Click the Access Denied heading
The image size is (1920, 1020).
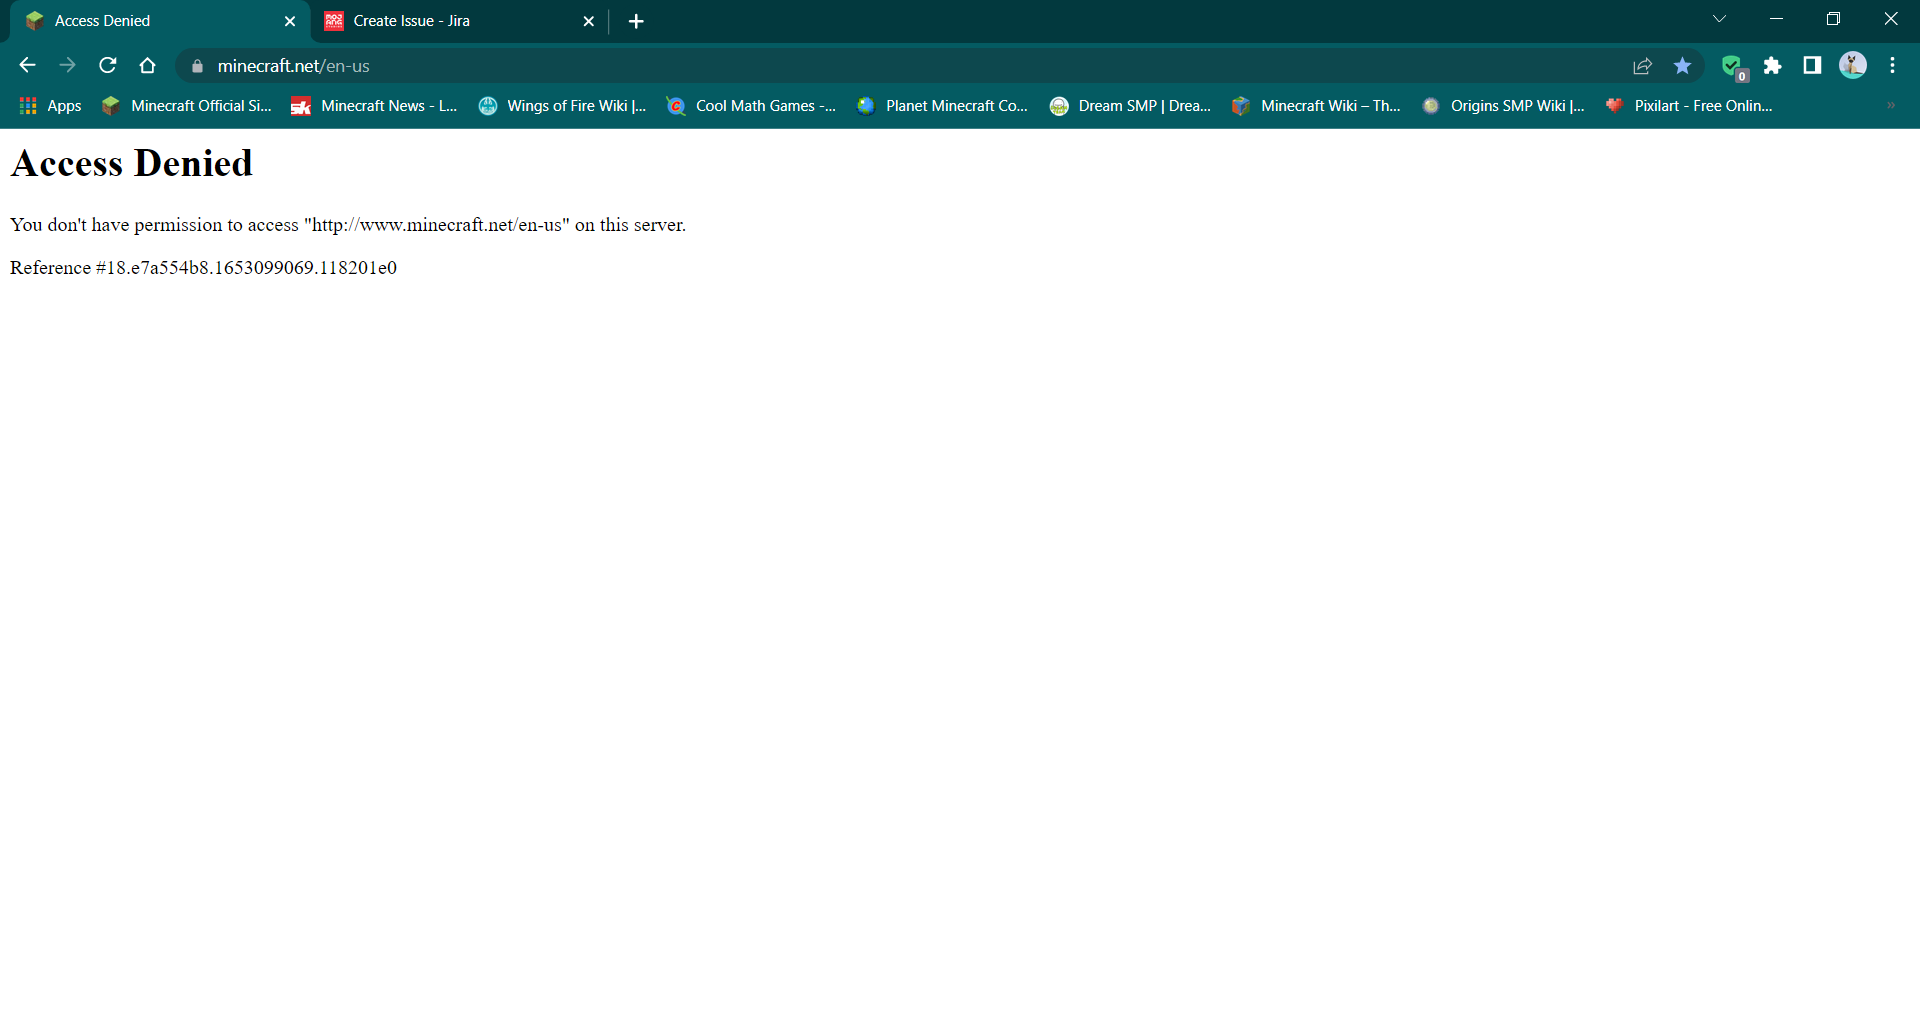pyautogui.click(x=131, y=163)
